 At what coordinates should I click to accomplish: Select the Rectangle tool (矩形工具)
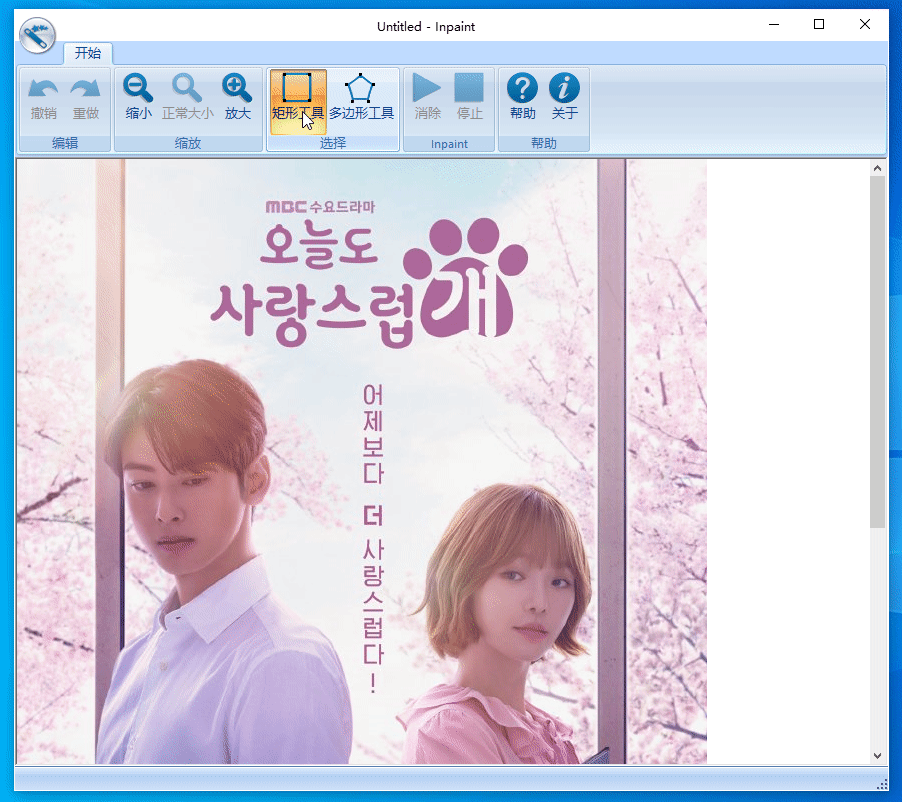point(298,102)
